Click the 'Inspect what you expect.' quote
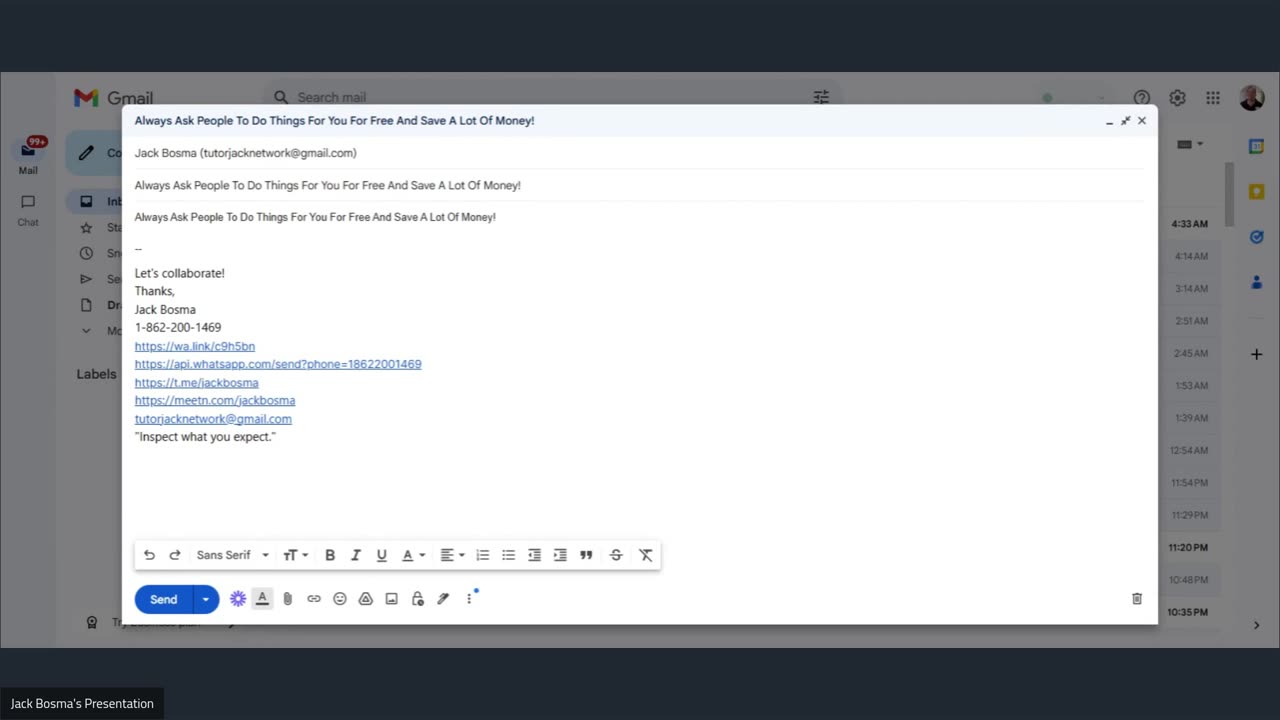Image resolution: width=1280 pixels, height=720 pixels. tap(205, 437)
